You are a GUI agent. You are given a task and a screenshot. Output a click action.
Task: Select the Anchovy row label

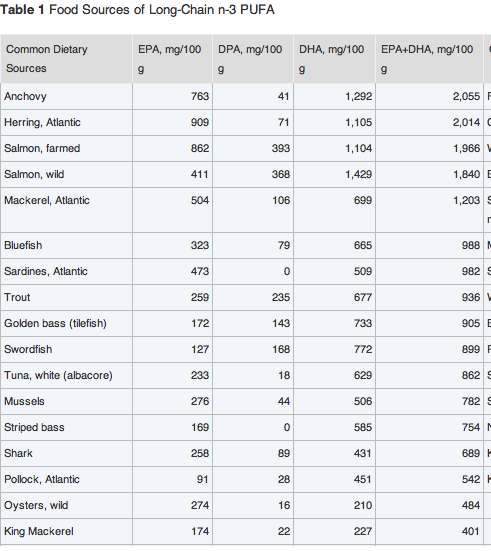tap(25, 96)
